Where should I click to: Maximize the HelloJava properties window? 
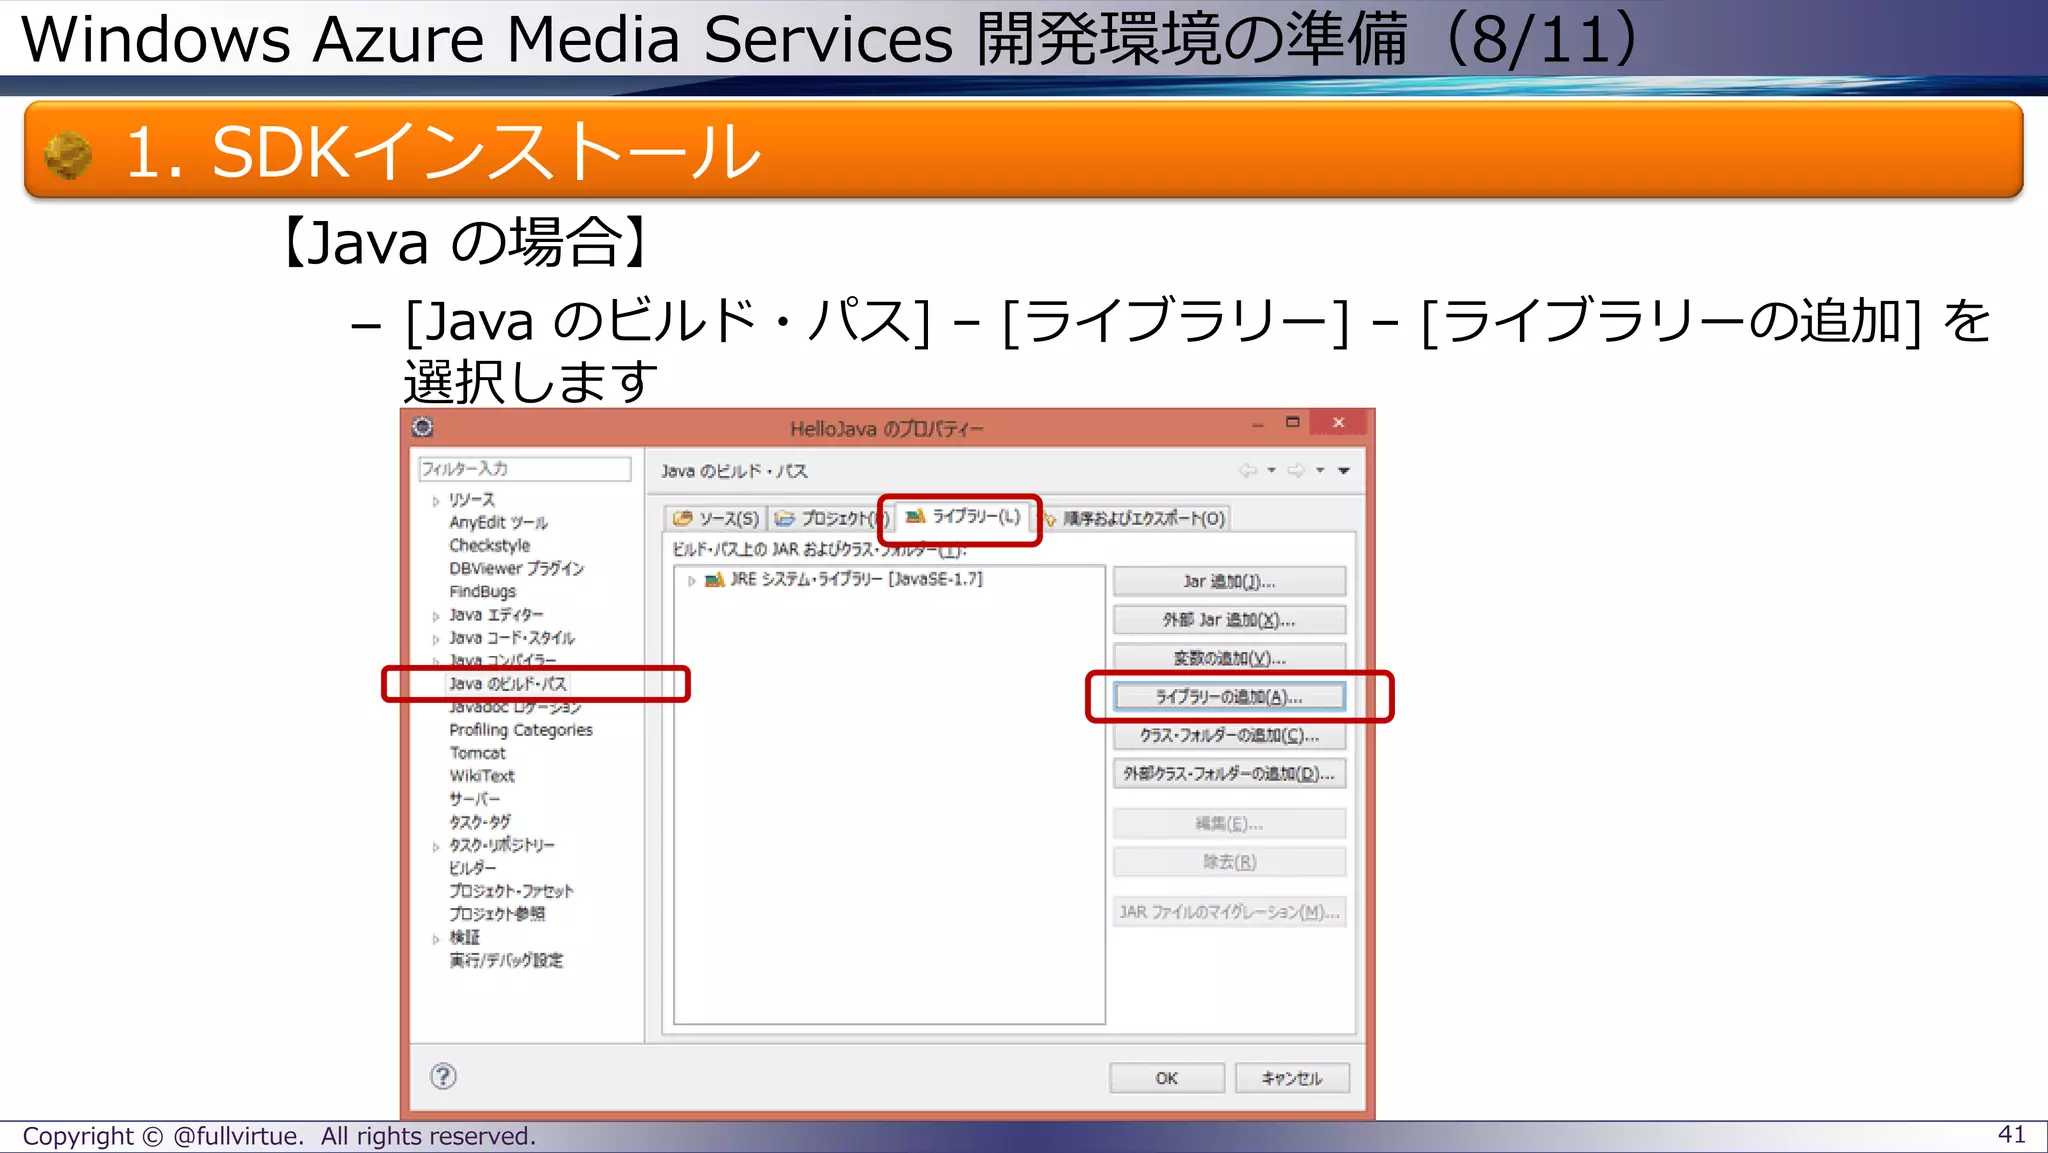click(1292, 423)
